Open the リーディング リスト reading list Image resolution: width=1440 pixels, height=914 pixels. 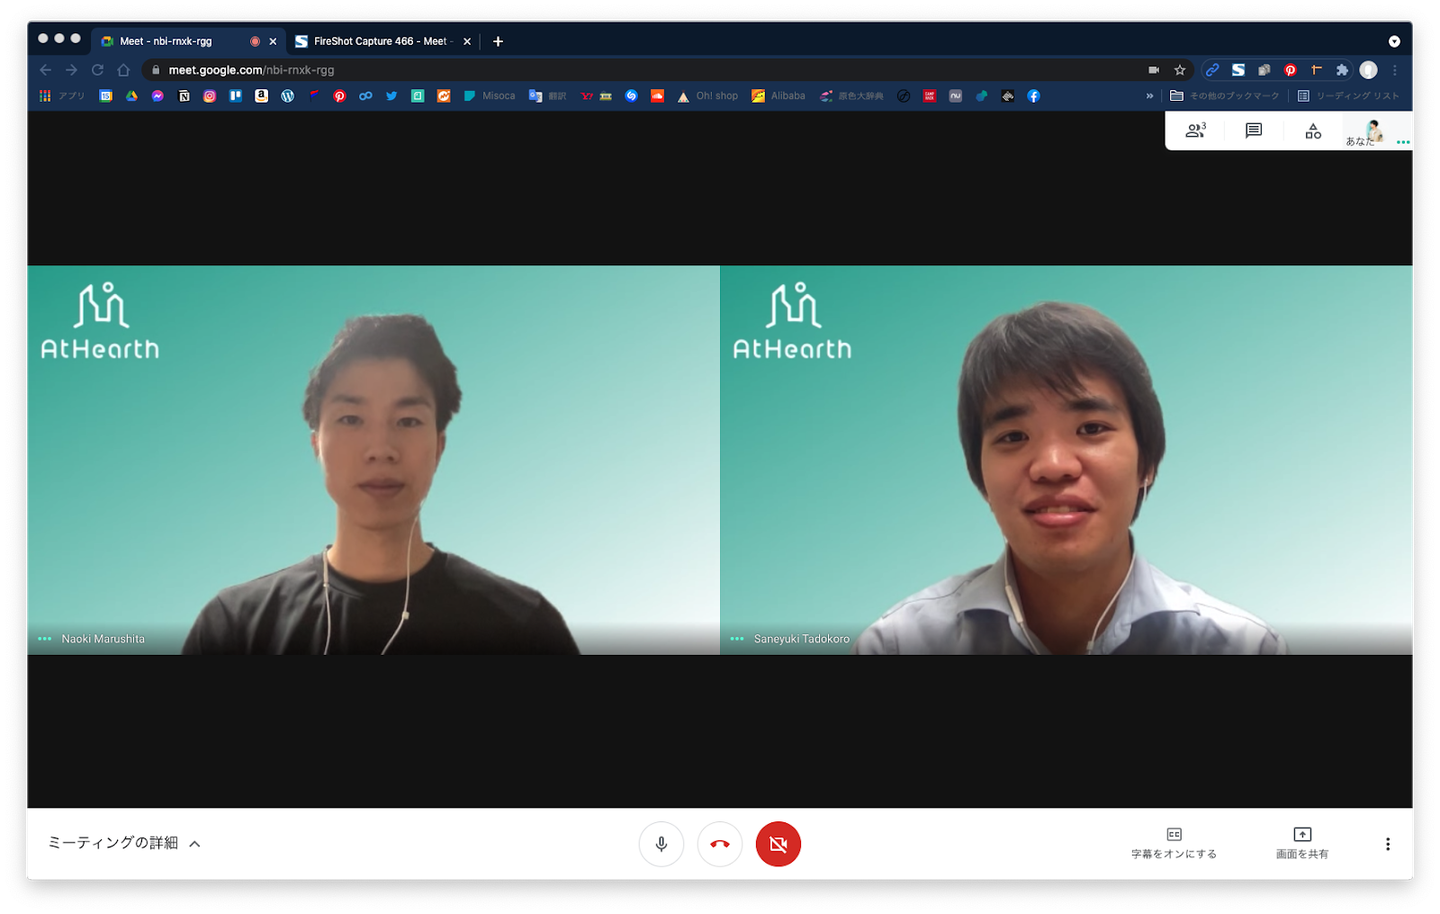1349,96
